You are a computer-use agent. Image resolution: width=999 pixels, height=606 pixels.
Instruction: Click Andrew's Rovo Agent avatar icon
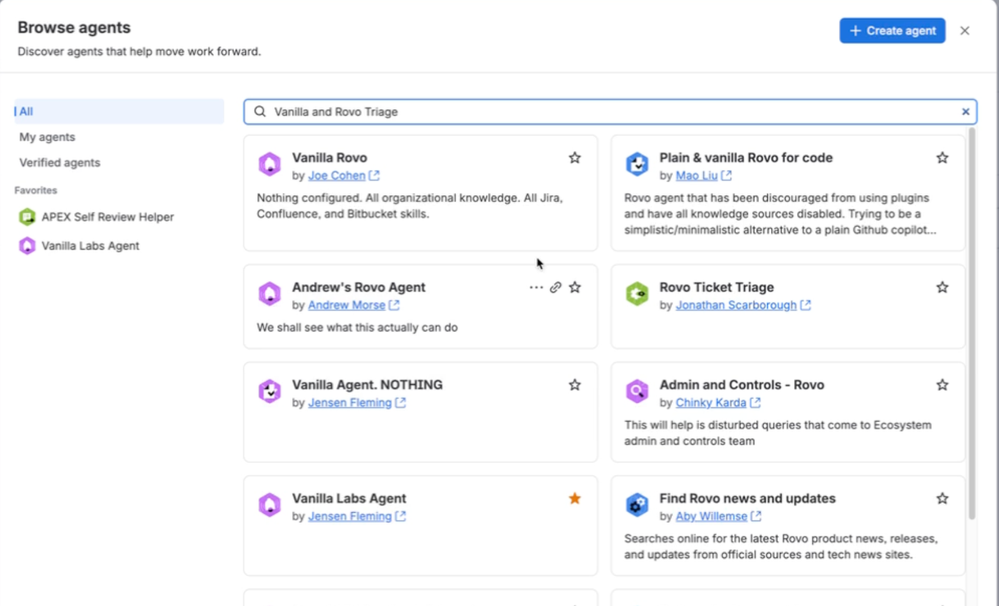click(x=270, y=294)
